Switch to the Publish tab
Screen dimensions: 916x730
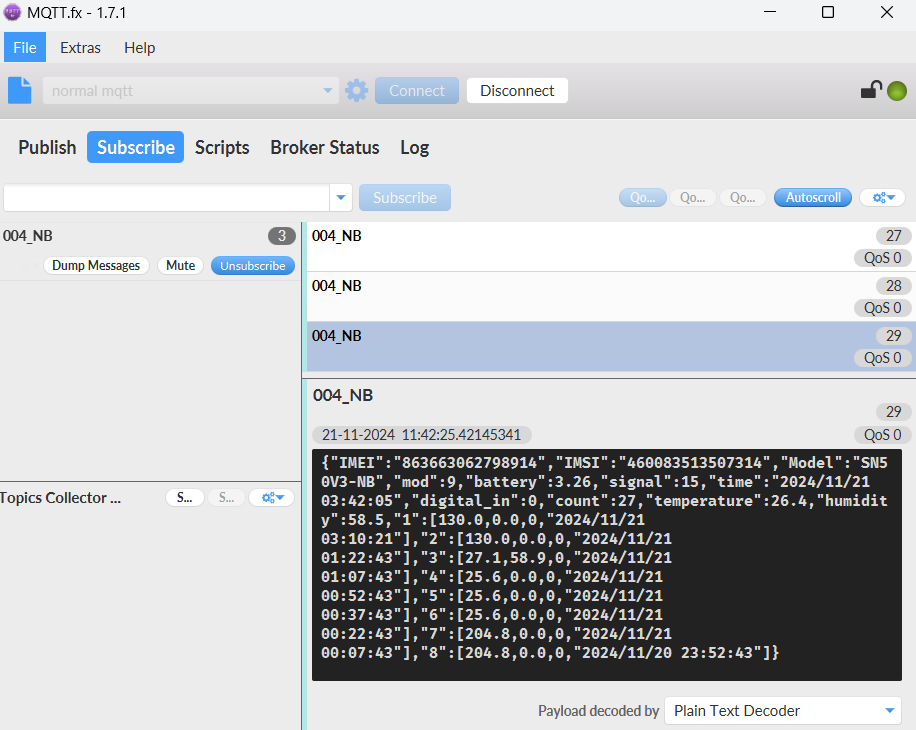[x=47, y=147]
